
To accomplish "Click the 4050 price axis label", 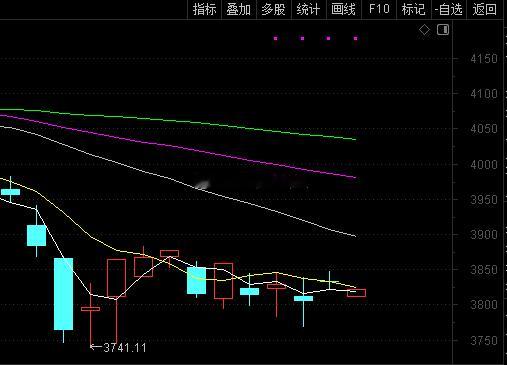I will coord(484,129).
